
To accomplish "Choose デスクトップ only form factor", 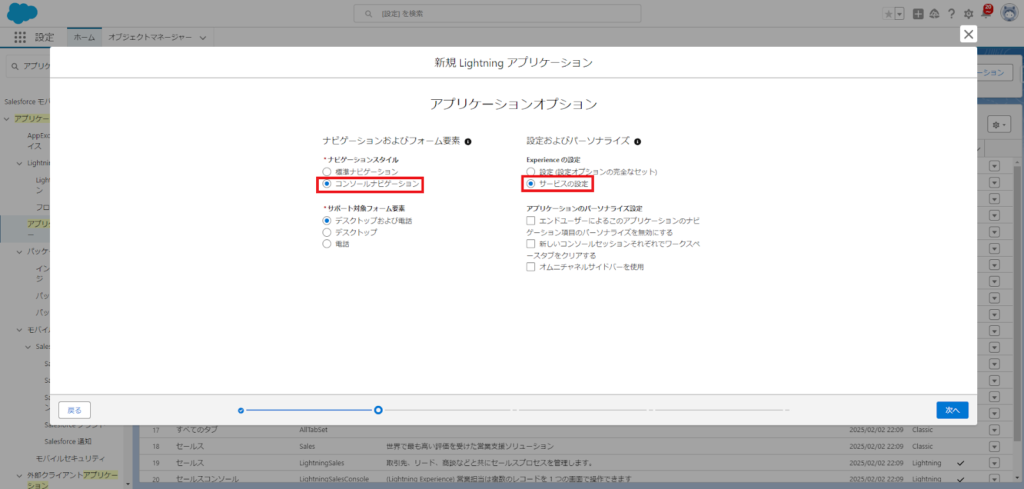I will (x=327, y=232).
